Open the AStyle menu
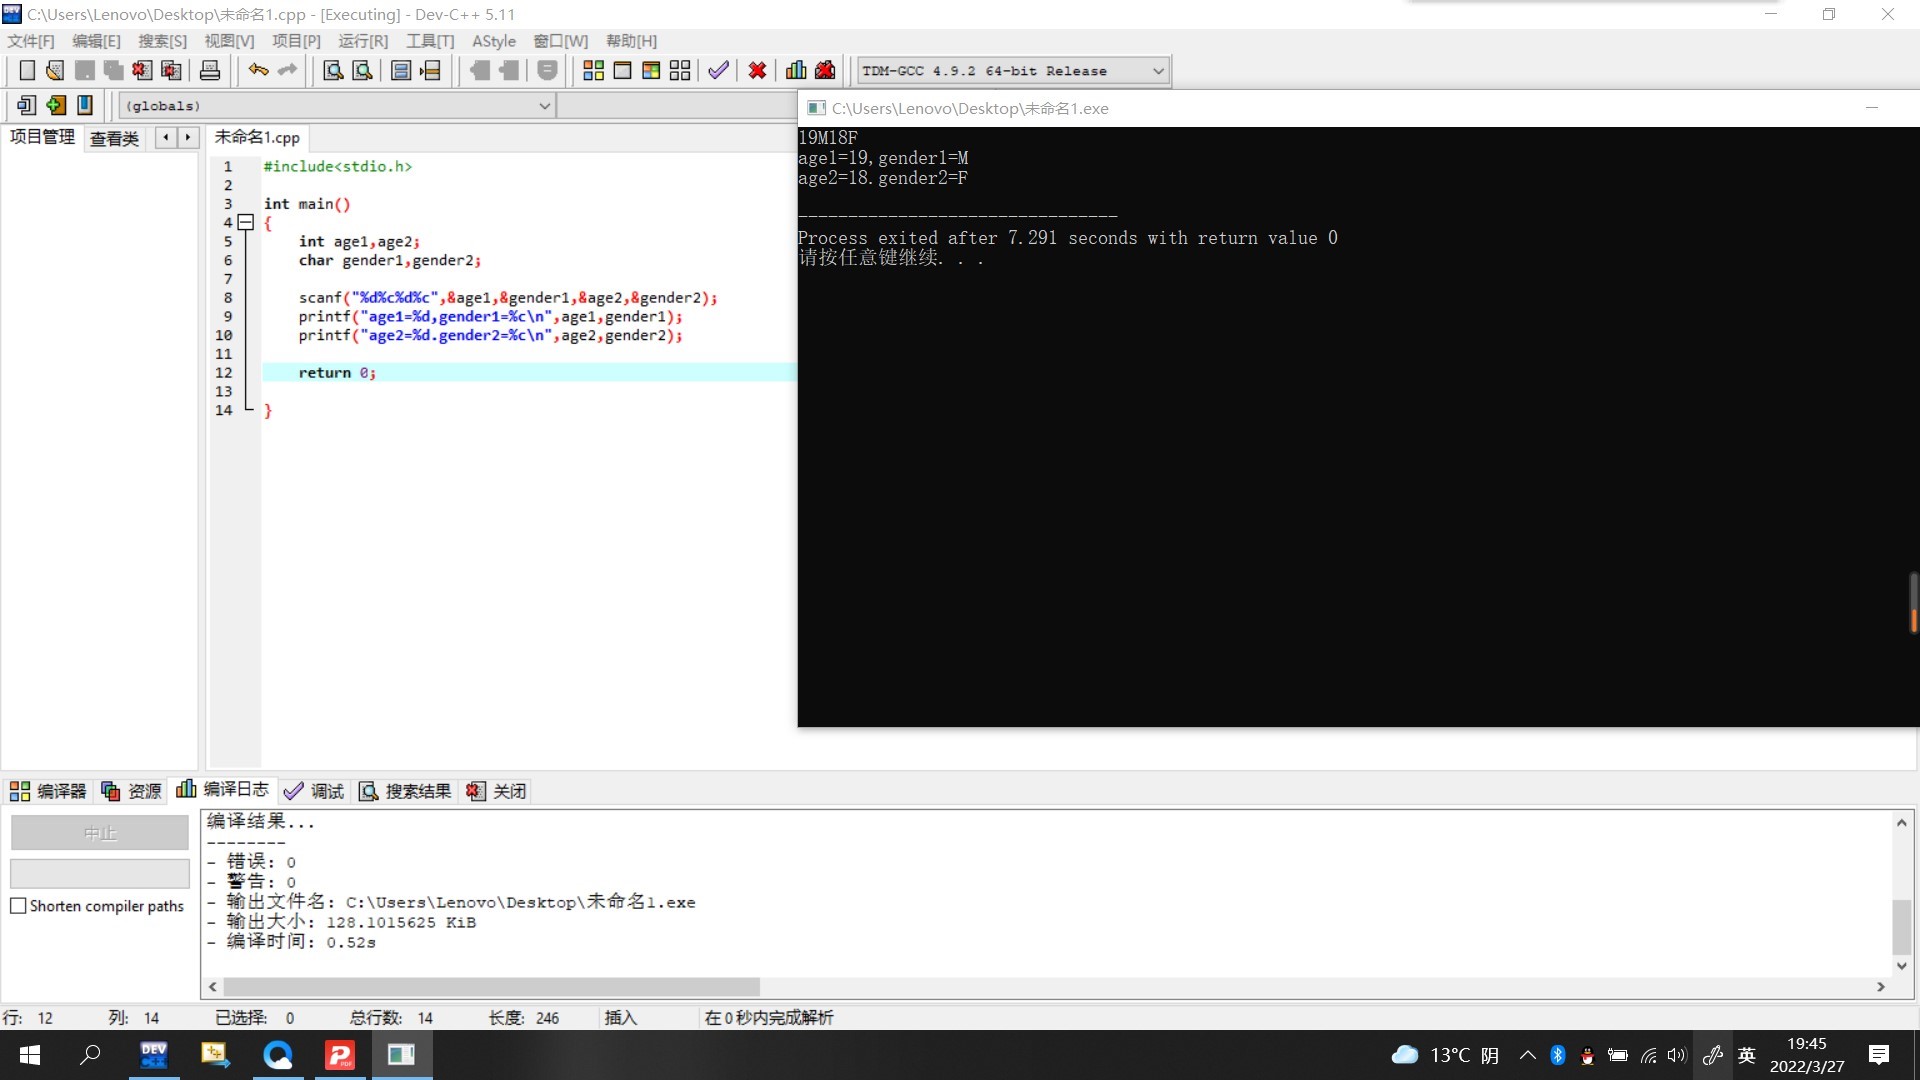Viewport: 1920px width, 1080px height. click(493, 41)
